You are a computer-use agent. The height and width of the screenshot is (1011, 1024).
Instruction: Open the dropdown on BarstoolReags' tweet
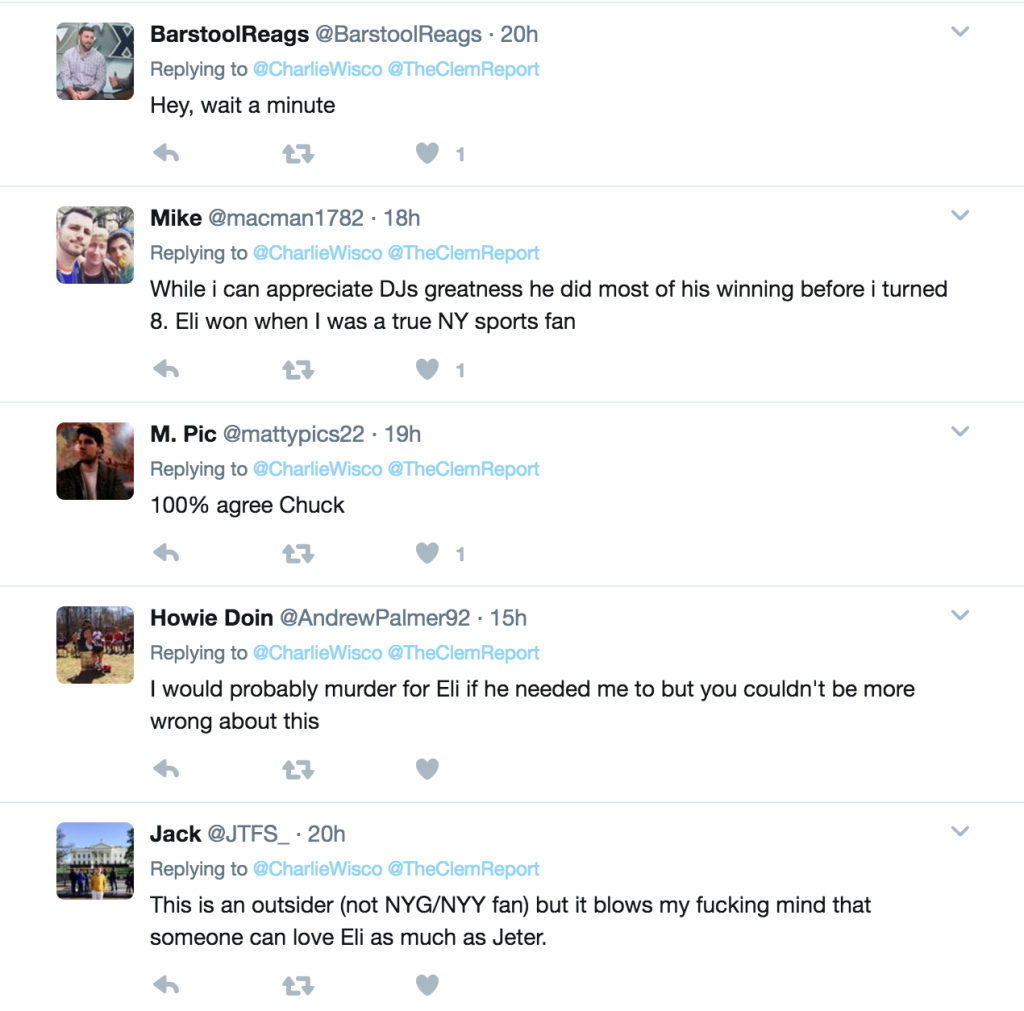pos(960,31)
